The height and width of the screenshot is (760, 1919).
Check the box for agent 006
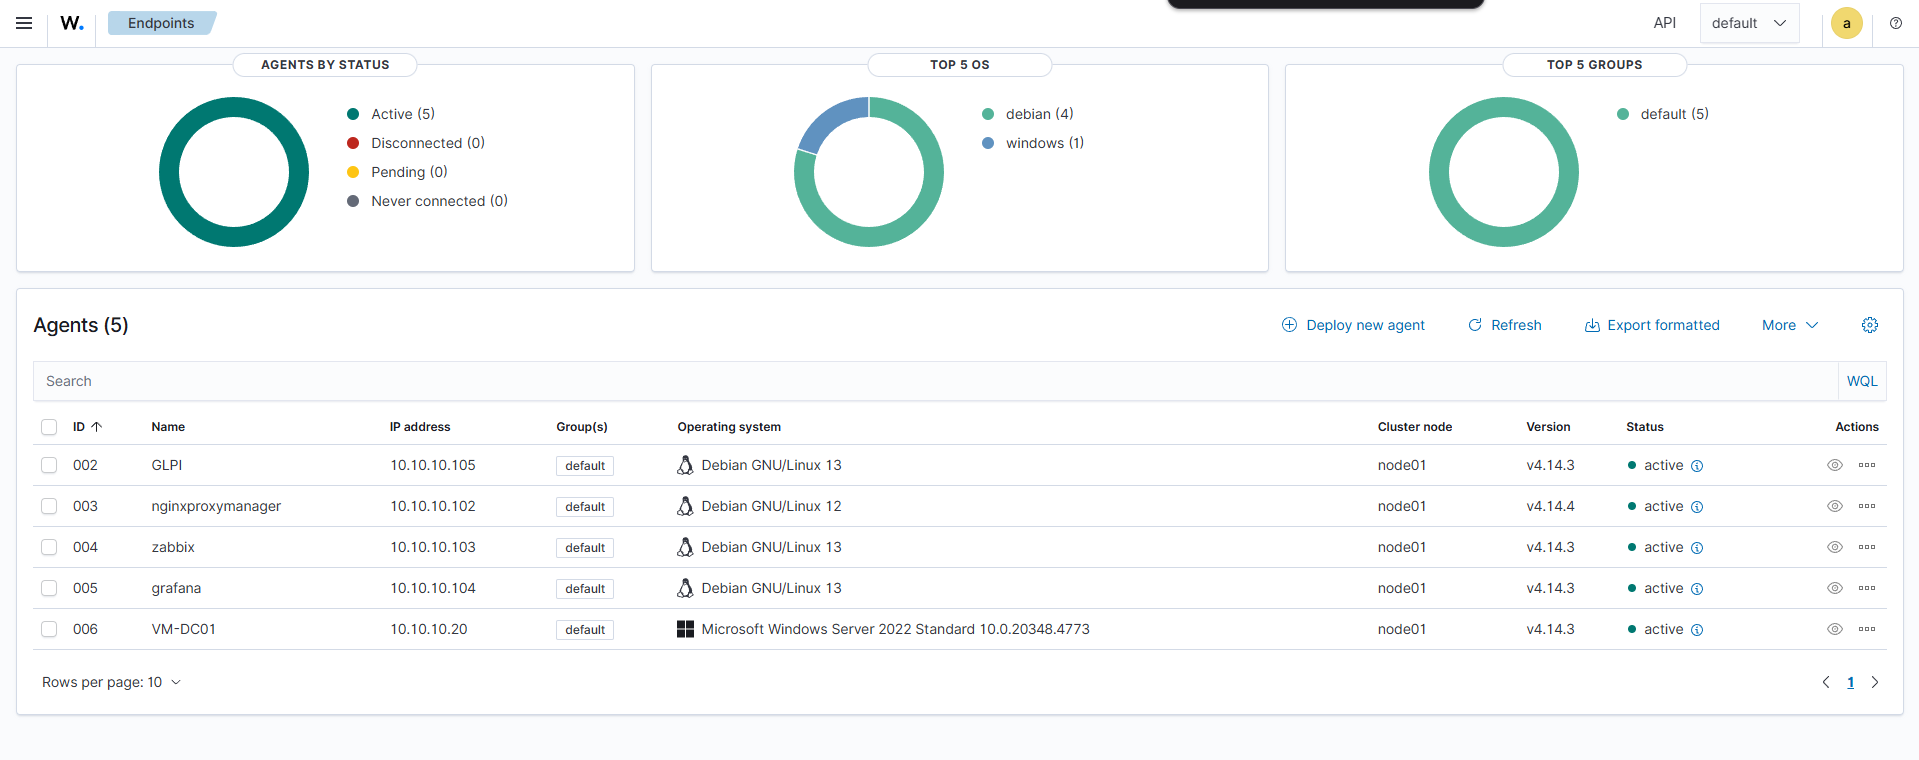coord(49,629)
